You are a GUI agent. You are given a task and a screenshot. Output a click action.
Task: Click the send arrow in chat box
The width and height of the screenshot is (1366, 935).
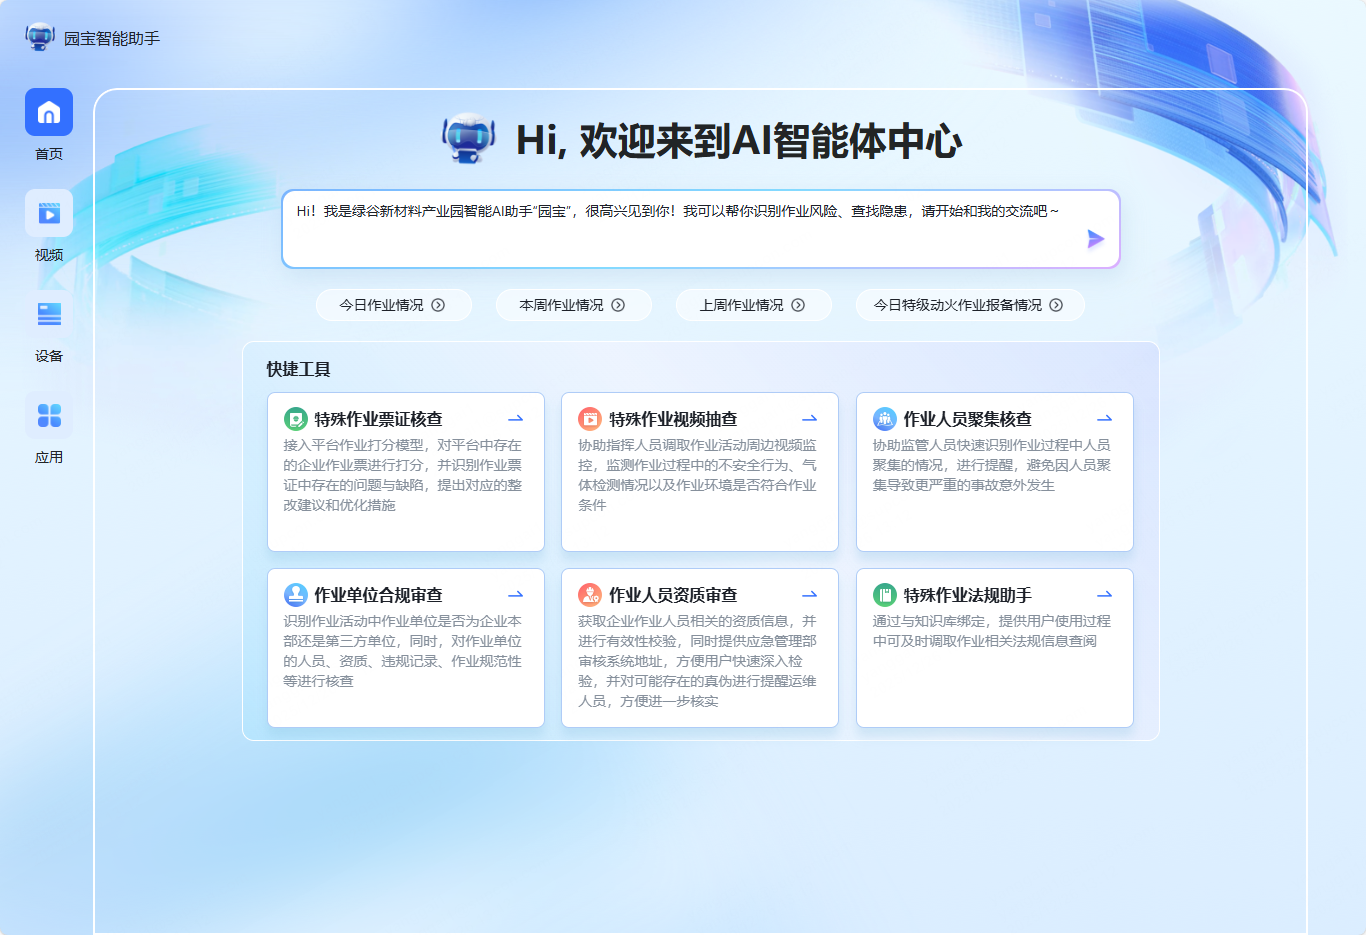[1096, 238]
